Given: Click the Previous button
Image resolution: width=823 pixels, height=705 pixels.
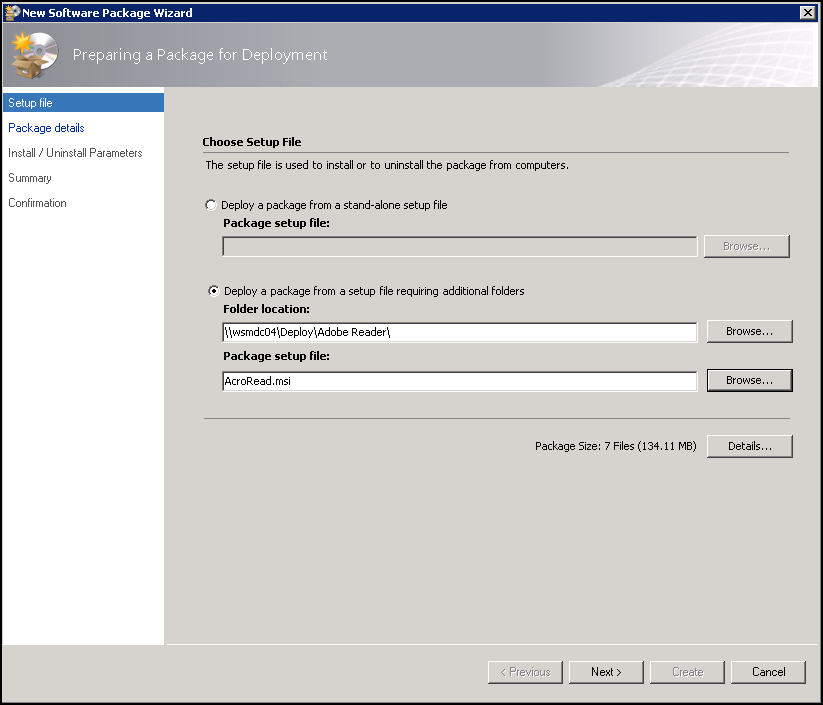Looking at the screenshot, I should 524,671.
